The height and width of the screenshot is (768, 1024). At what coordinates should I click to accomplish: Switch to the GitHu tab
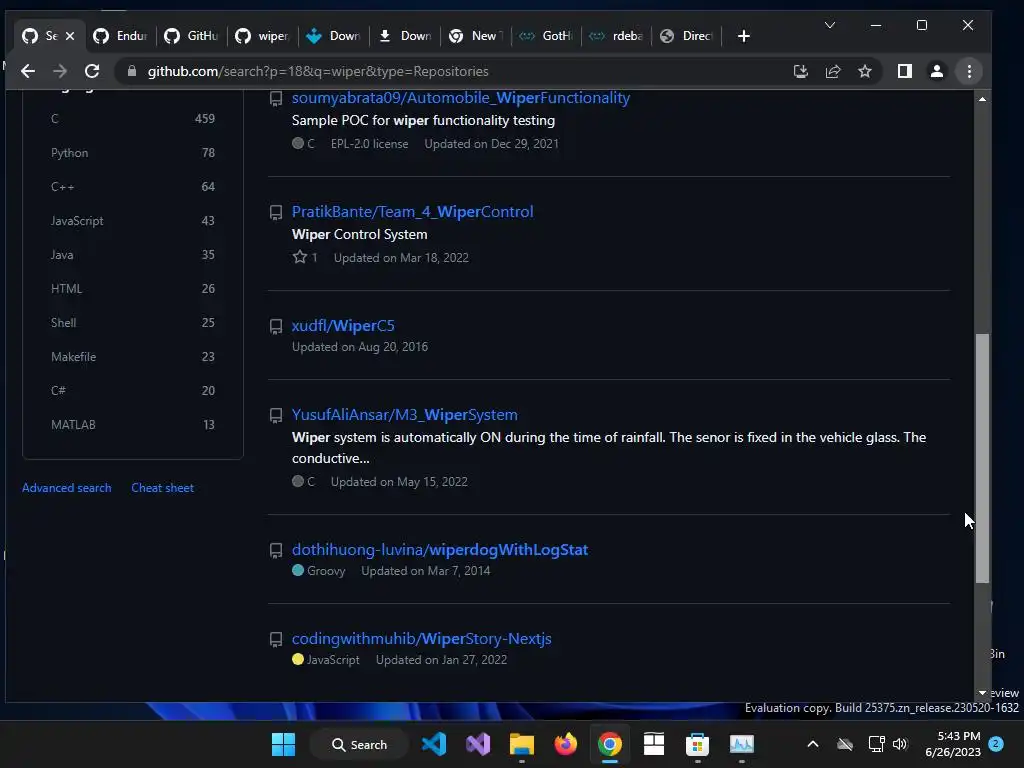click(x=191, y=36)
